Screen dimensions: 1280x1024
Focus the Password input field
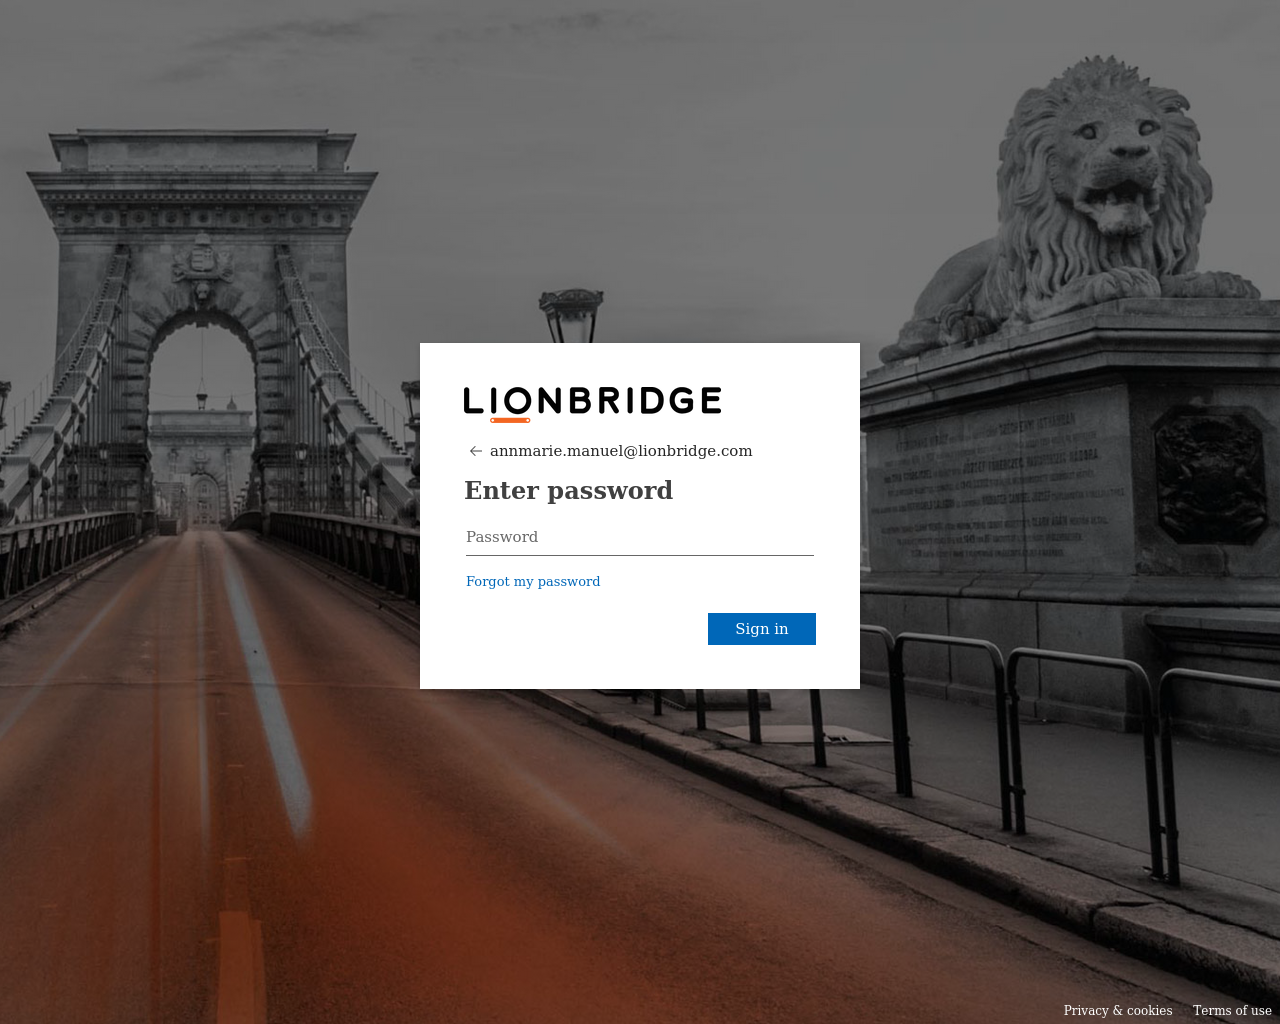[640, 537]
